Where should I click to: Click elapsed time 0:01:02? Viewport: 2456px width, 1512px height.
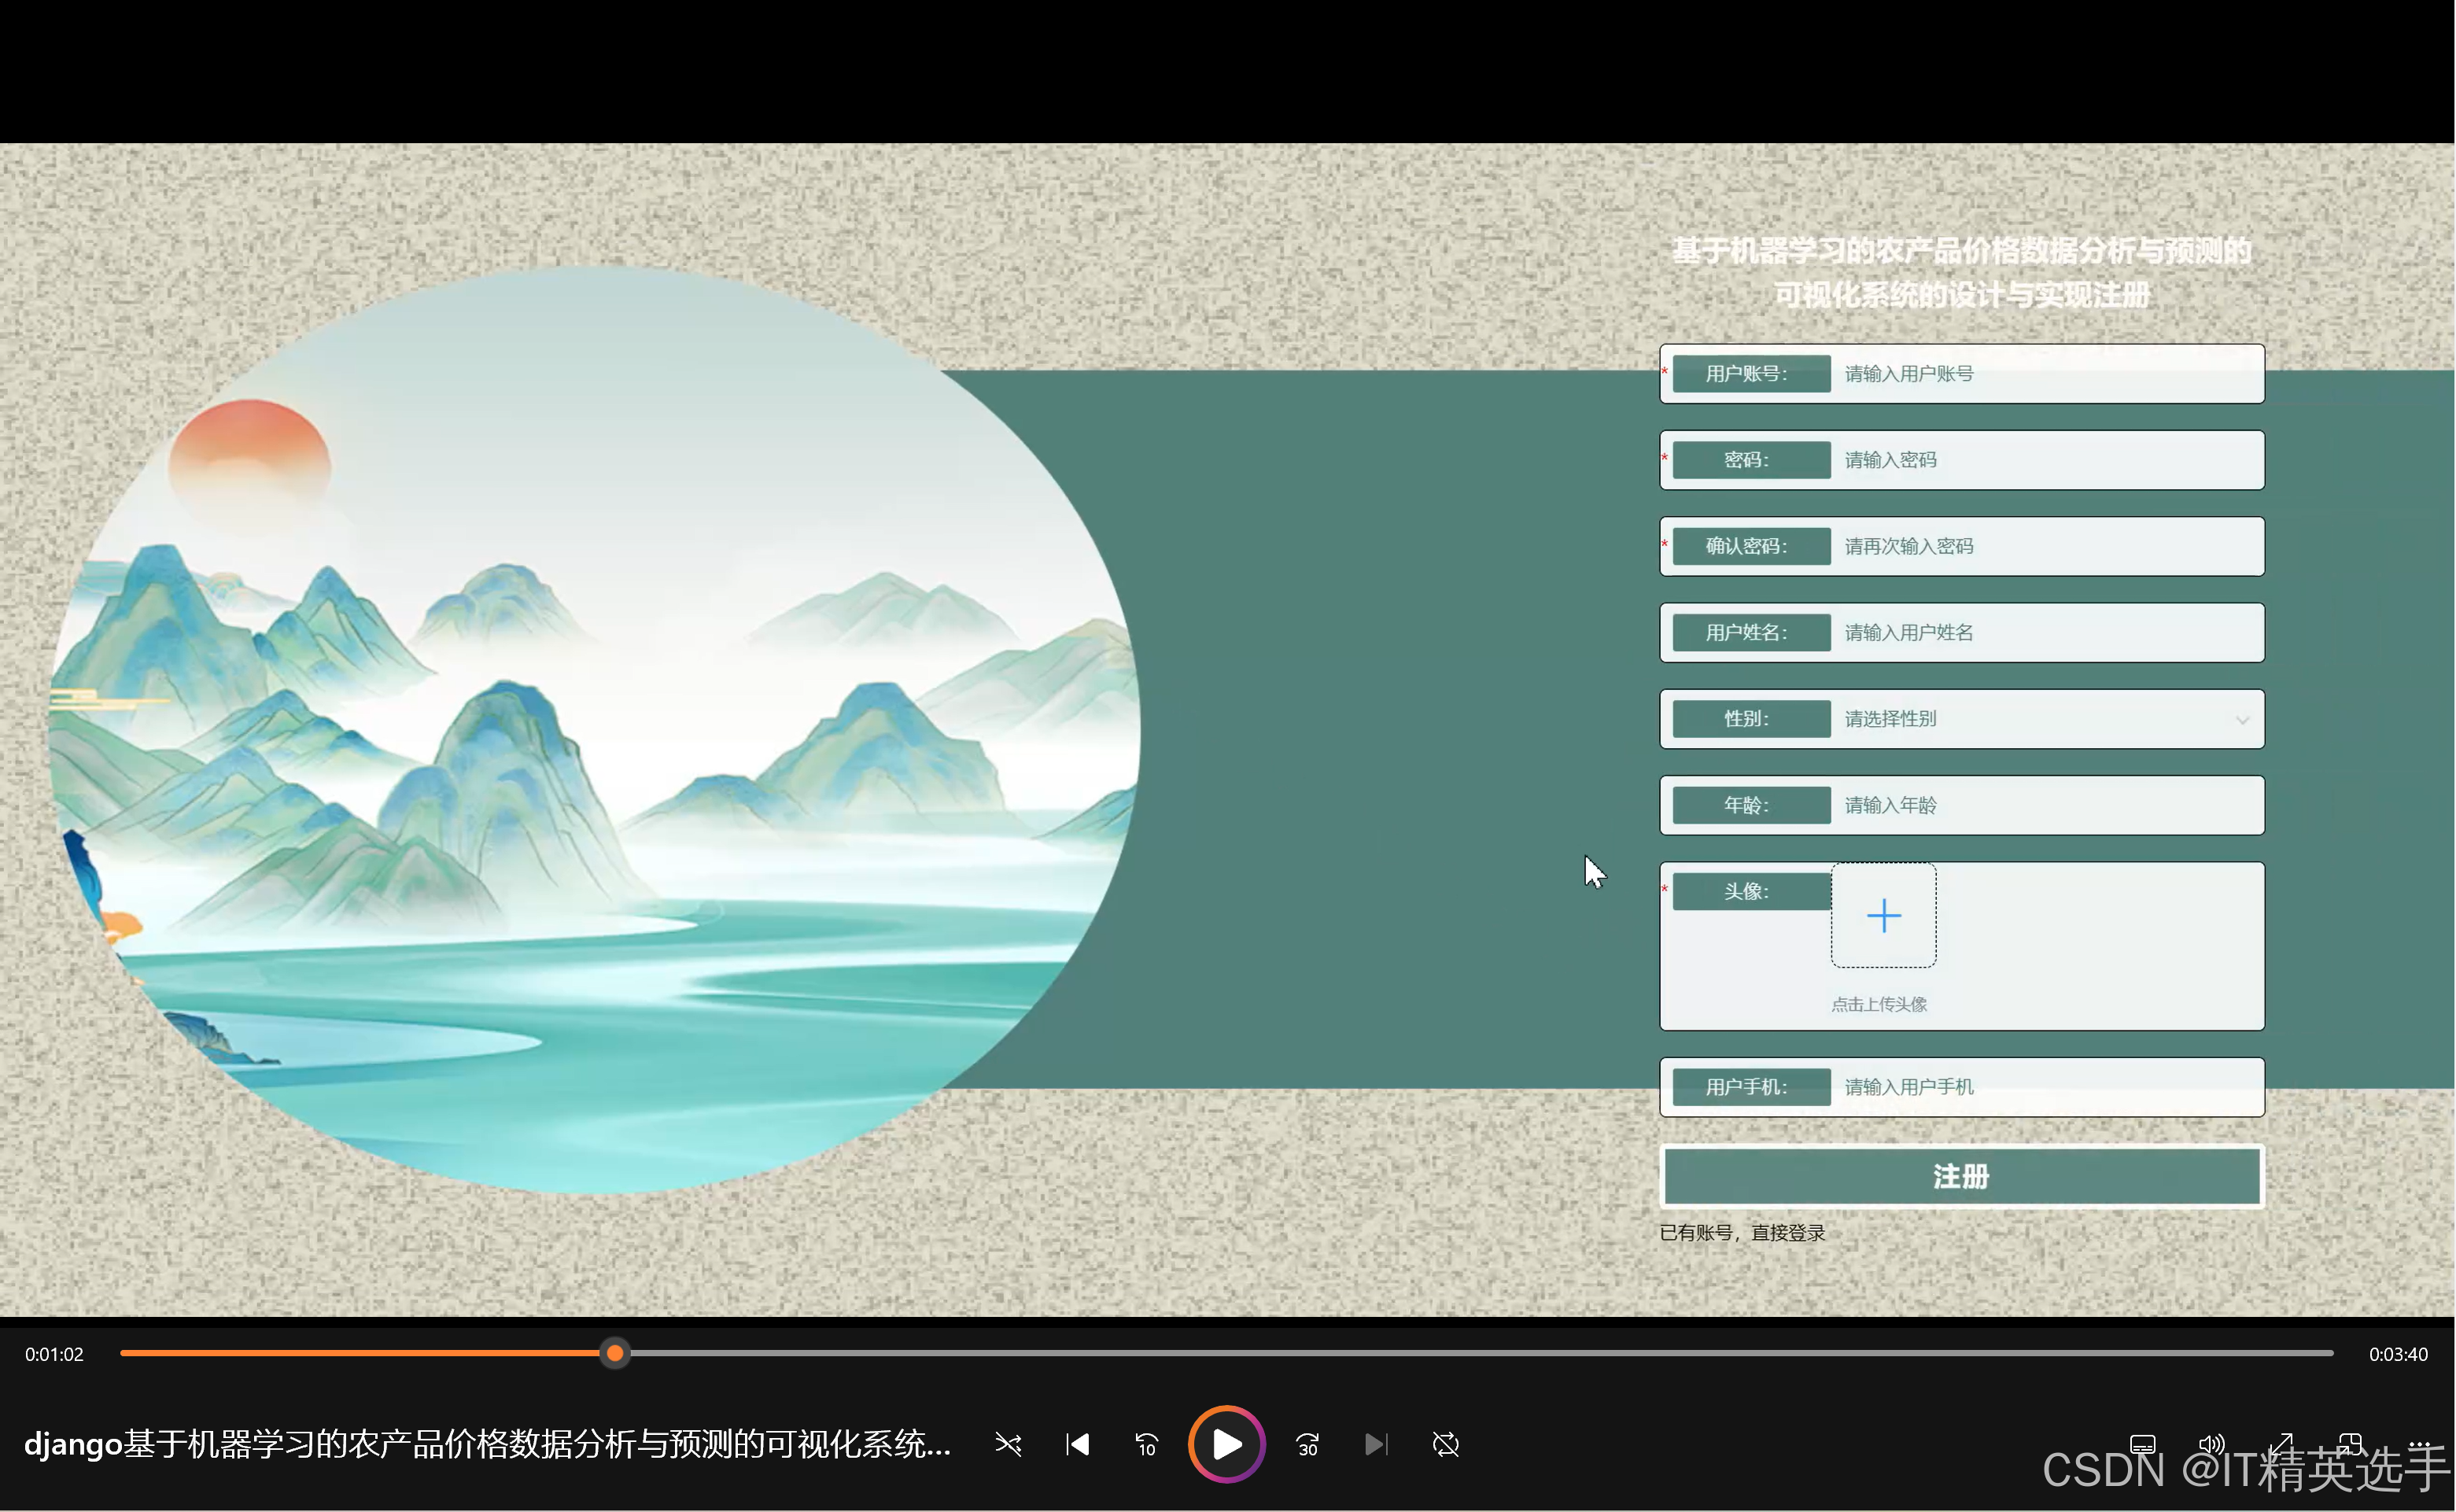coord(54,1354)
